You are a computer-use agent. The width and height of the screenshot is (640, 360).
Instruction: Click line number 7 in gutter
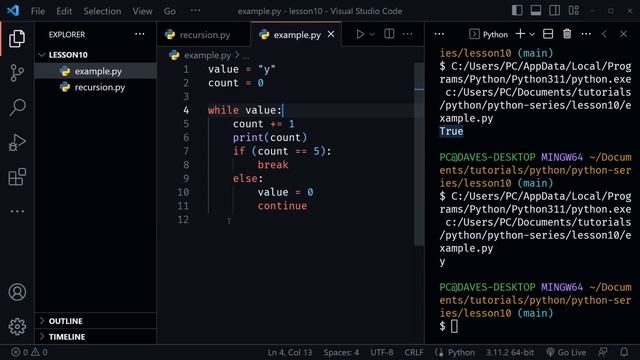coord(186,151)
